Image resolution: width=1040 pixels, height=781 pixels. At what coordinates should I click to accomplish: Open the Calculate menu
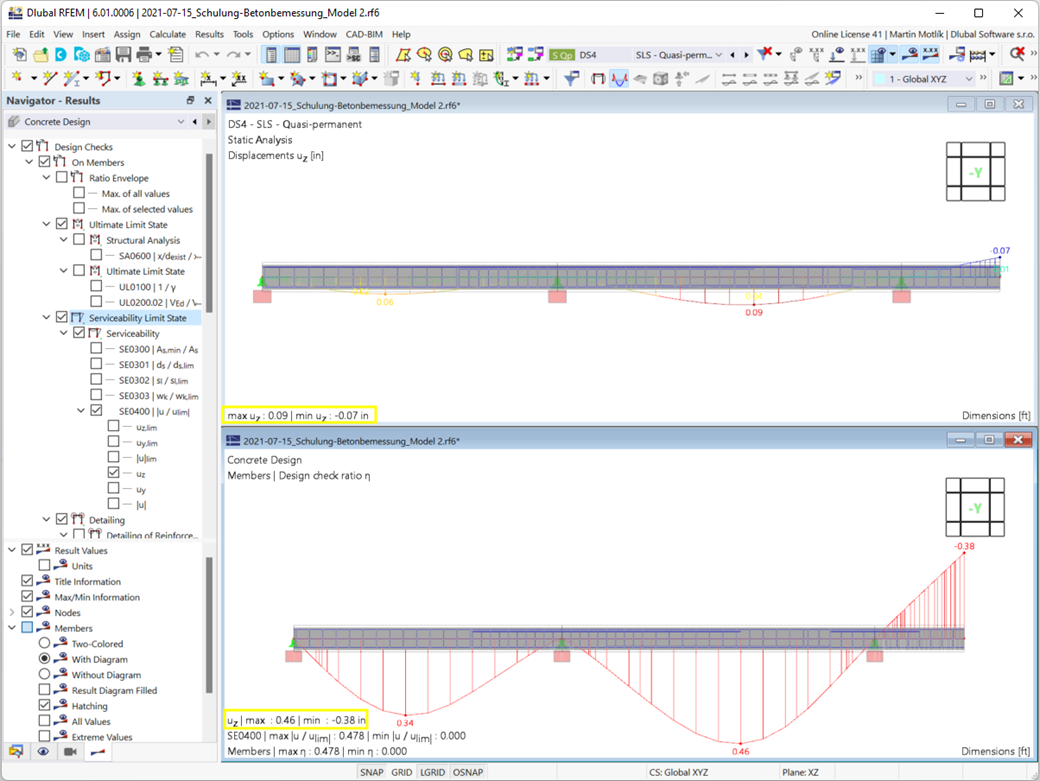click(167, 34)
